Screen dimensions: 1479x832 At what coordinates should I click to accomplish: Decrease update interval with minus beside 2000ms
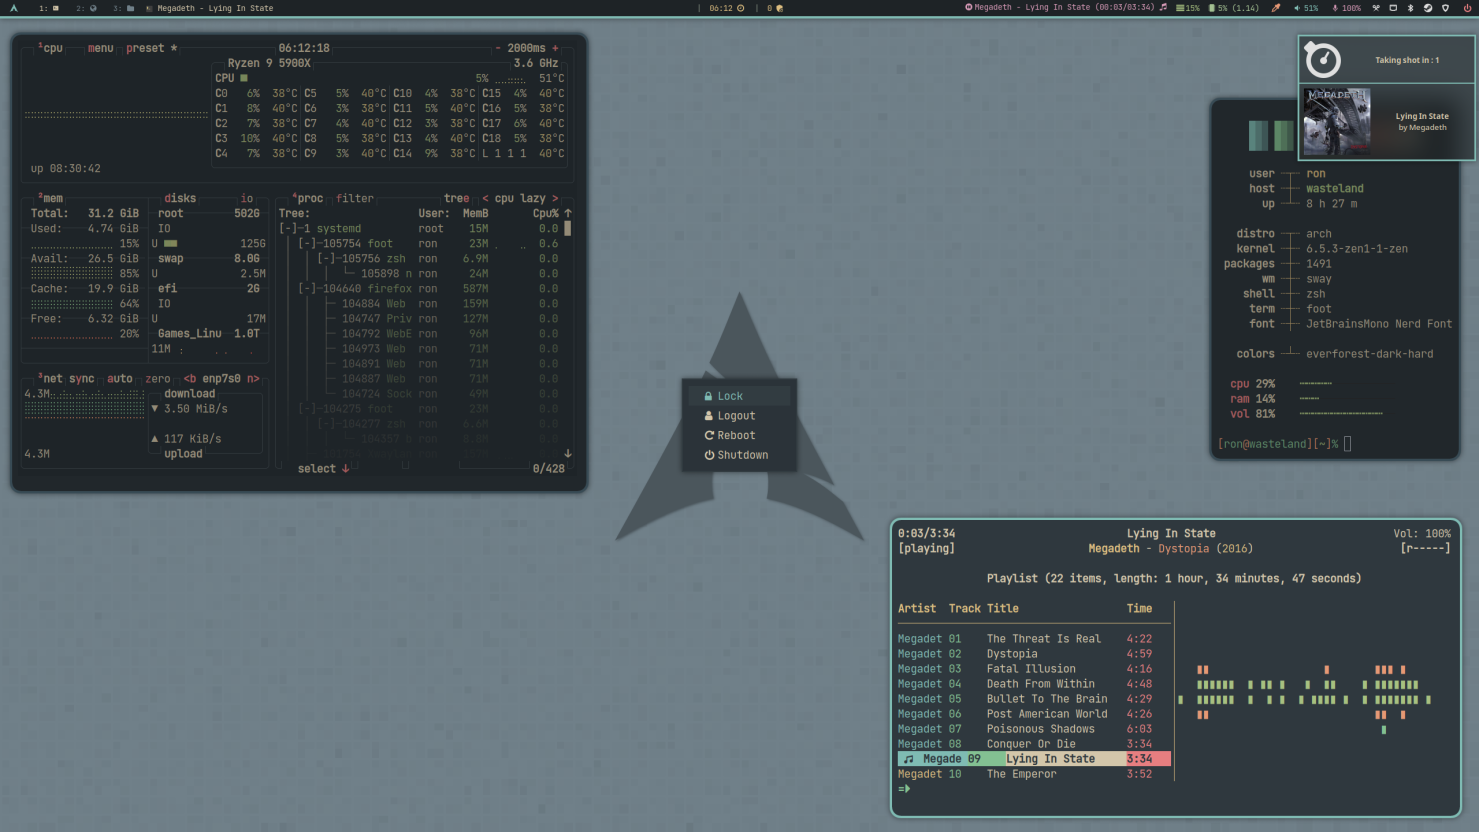[498, 48]
